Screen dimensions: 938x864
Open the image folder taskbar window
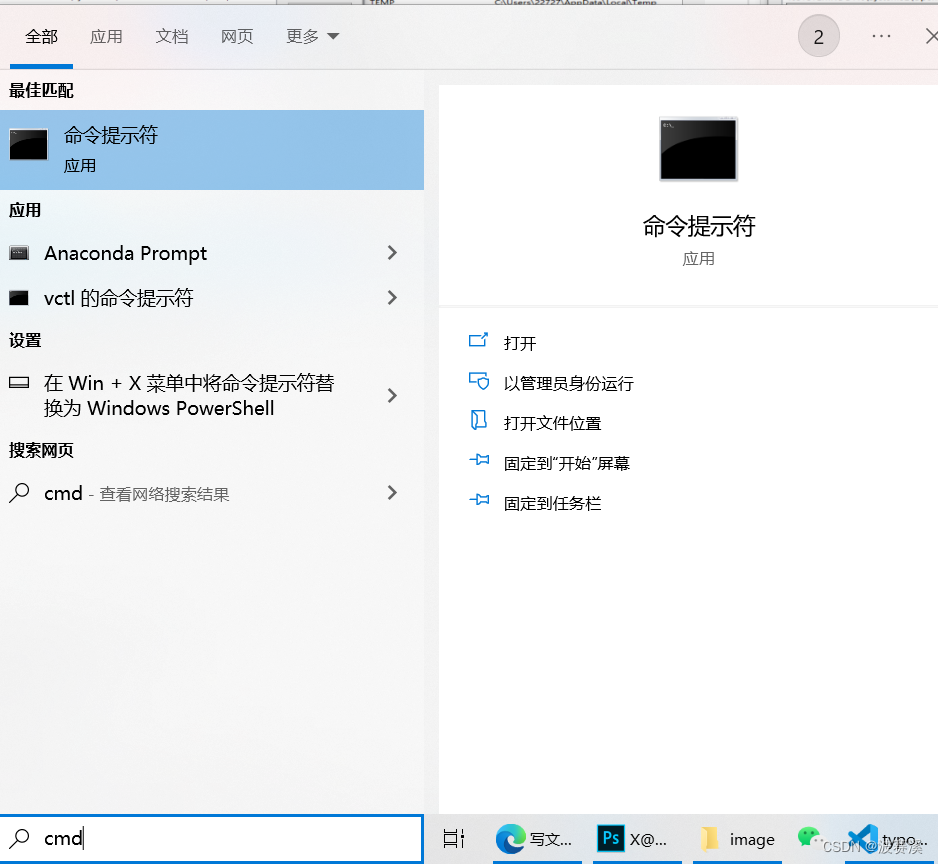(x=737, y=839)
